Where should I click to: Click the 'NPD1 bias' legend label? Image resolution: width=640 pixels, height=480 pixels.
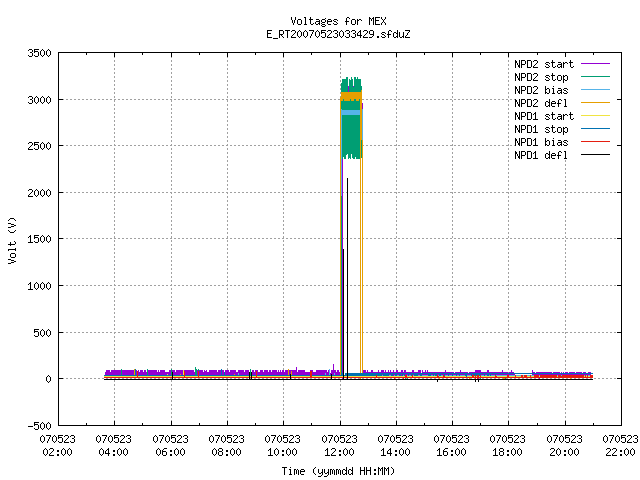pyautogui.click(x=541, y=142)
